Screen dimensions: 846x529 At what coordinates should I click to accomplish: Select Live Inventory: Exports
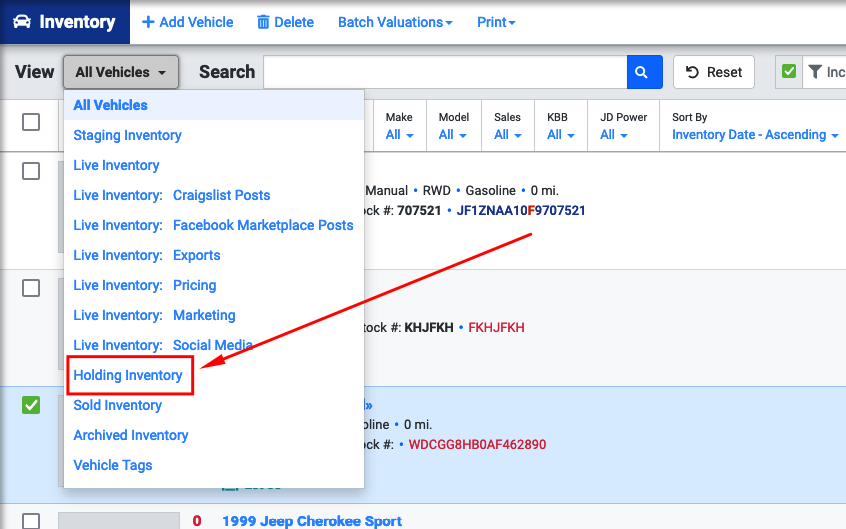click(x=147, y=255)
